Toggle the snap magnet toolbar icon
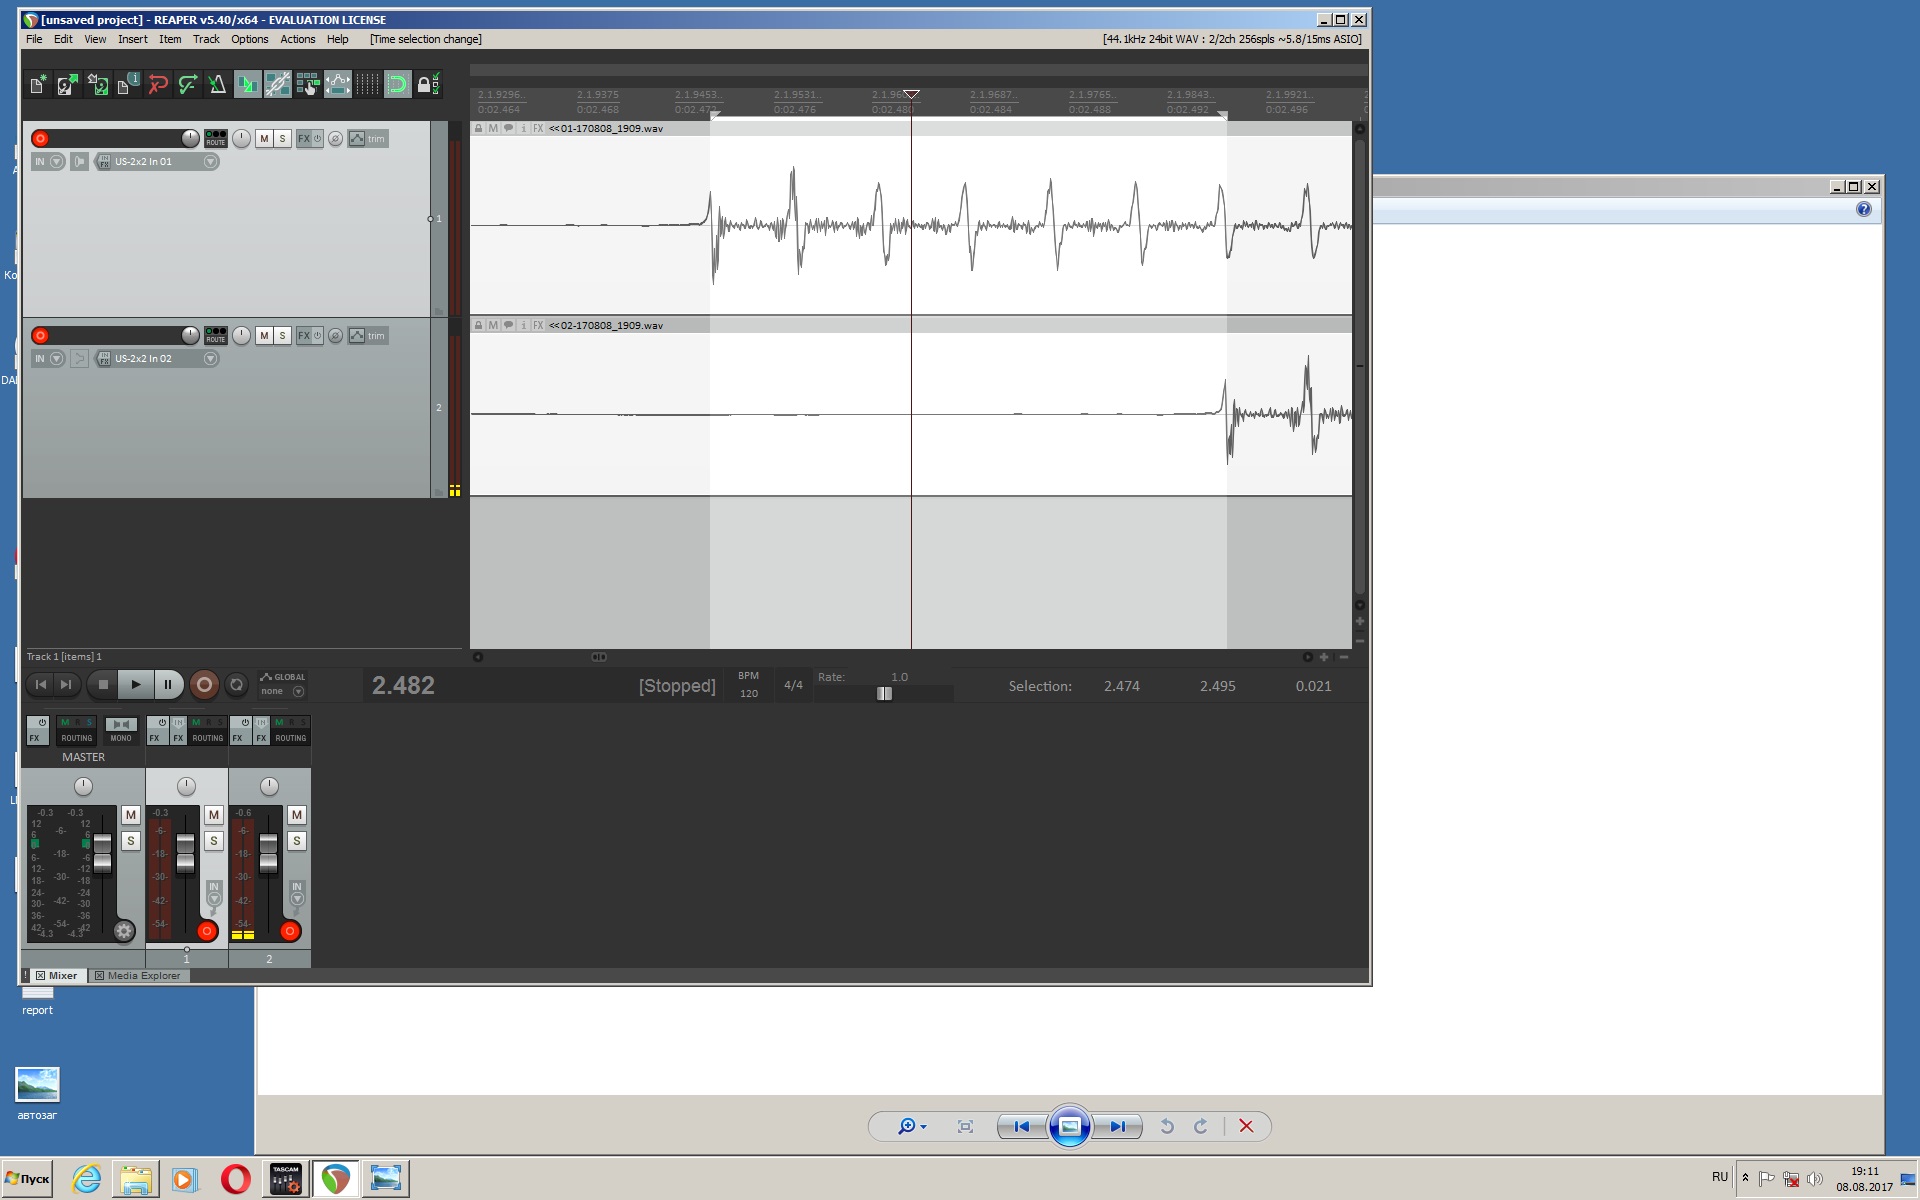This screenshot has width=1920, height=1200. pos(397,85)
